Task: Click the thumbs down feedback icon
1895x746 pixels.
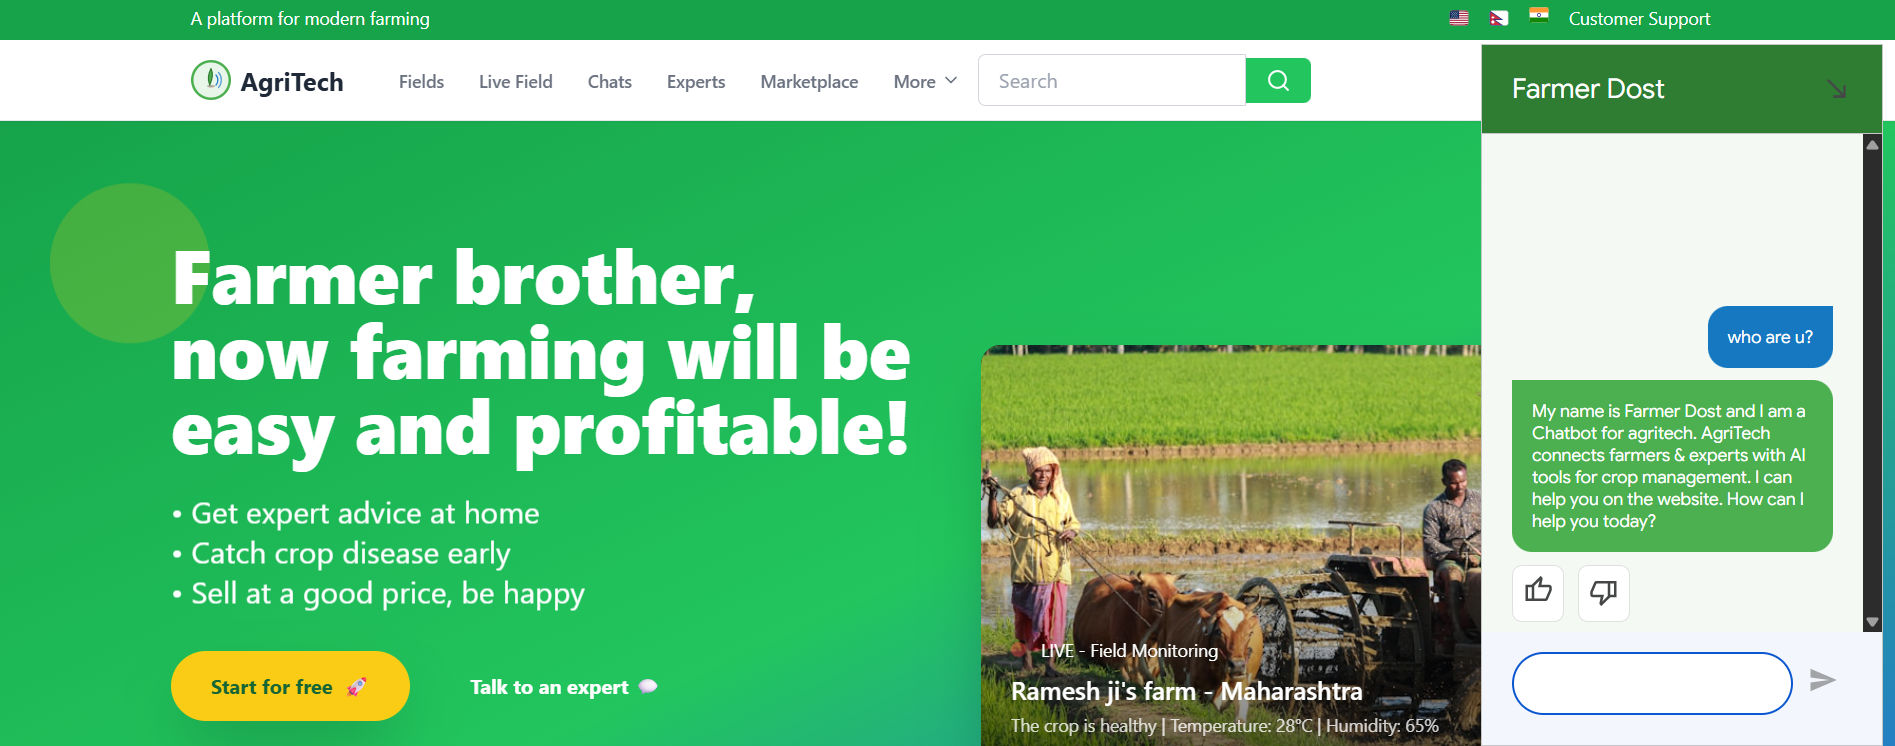Action: (x=1604, y=593)
